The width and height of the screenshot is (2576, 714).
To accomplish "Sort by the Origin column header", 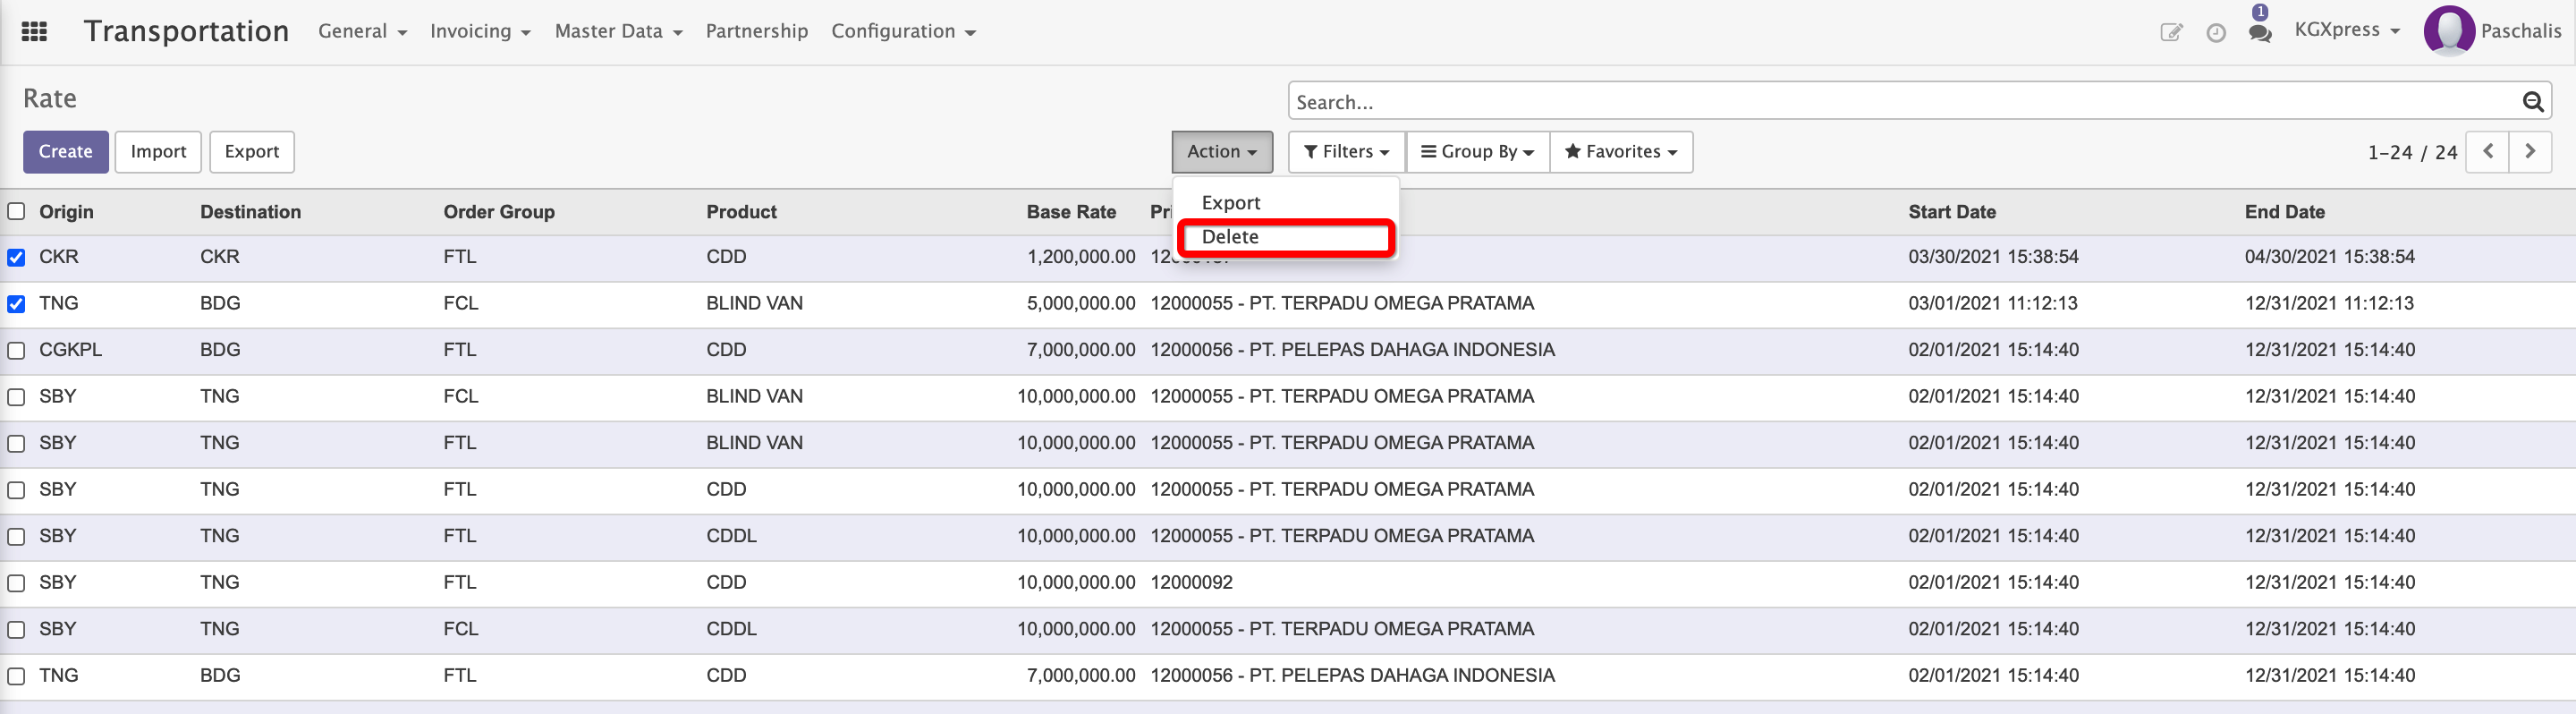I will pyautogui.click(x=66, y=212).
